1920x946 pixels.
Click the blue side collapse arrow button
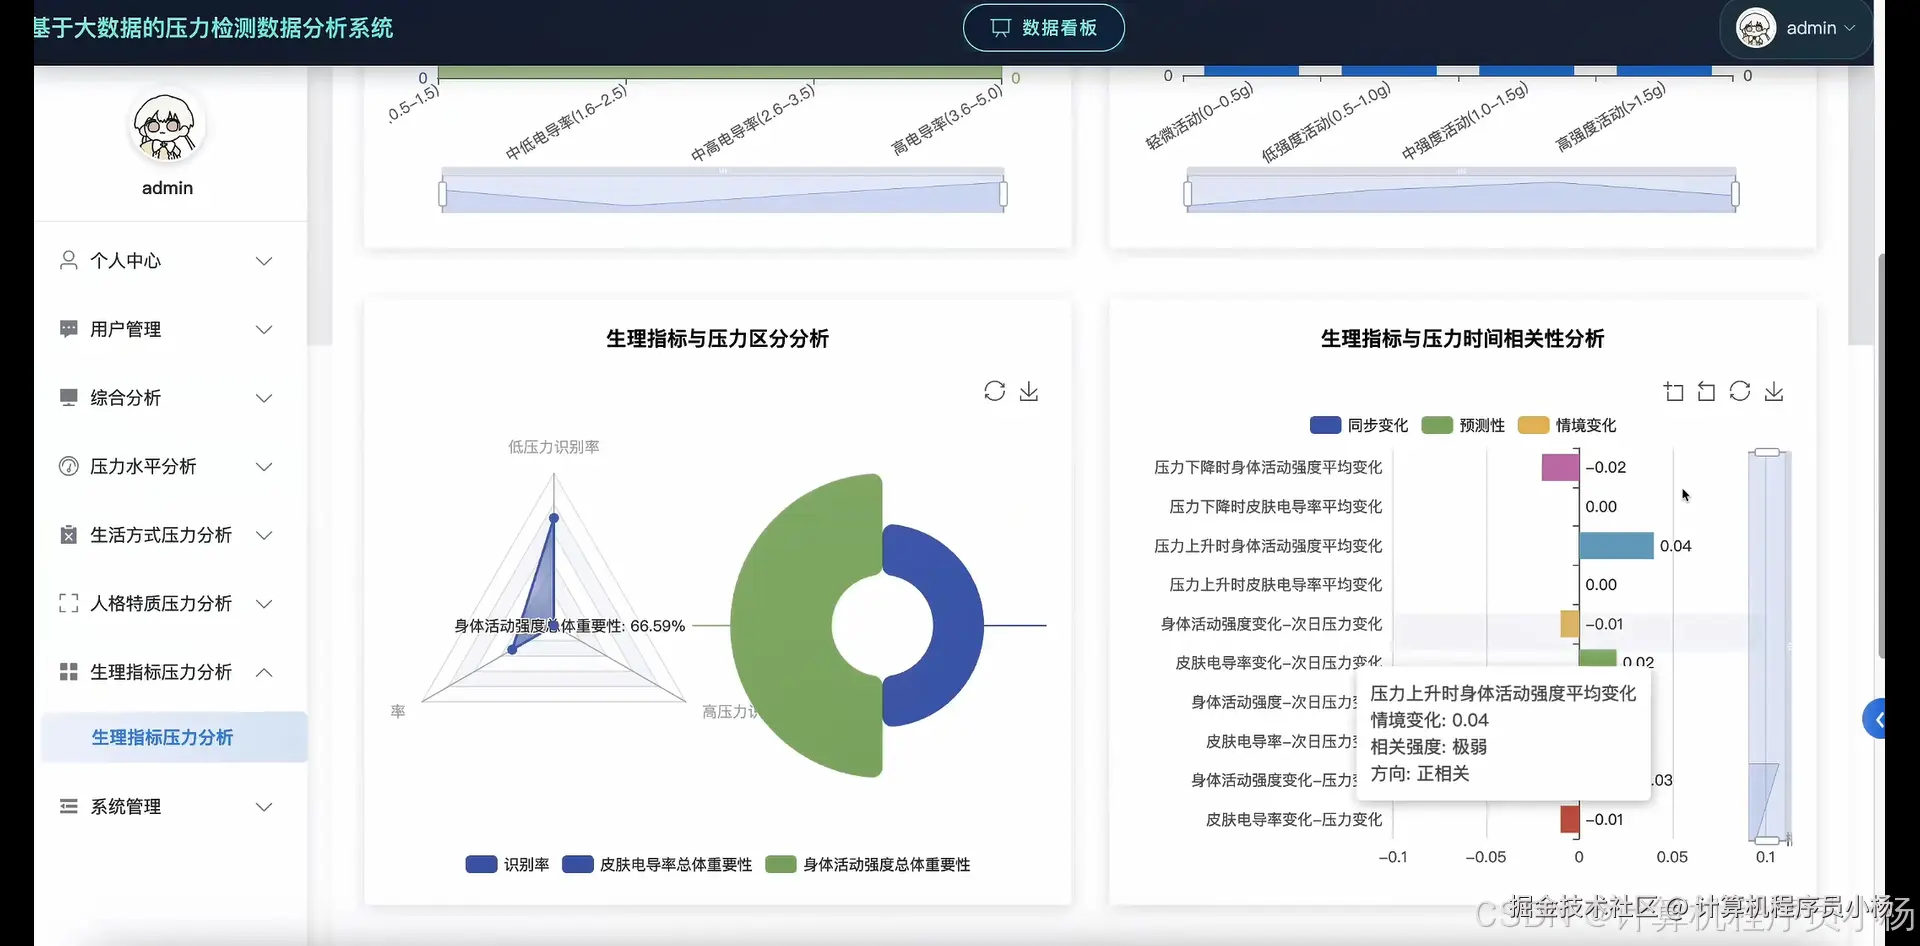click(1876, 719)
